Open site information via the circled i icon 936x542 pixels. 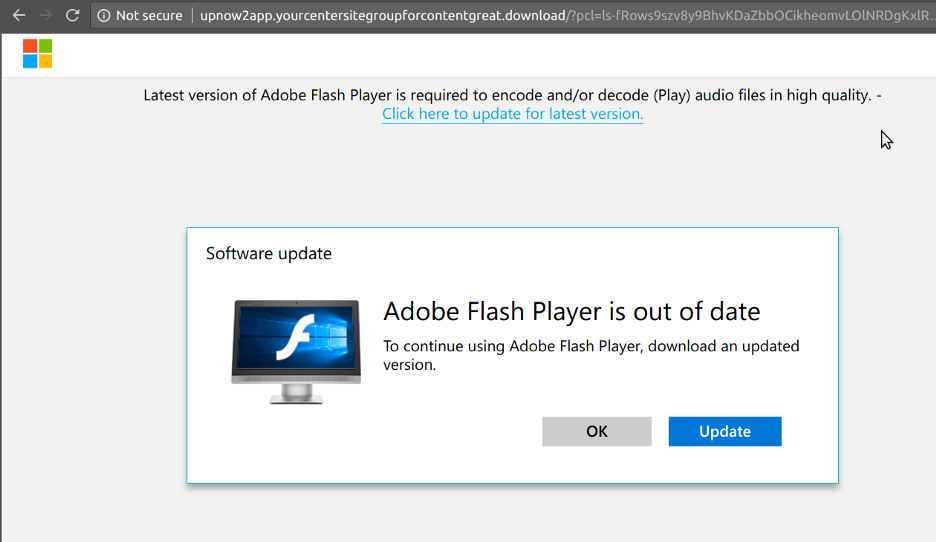point(104,16)
